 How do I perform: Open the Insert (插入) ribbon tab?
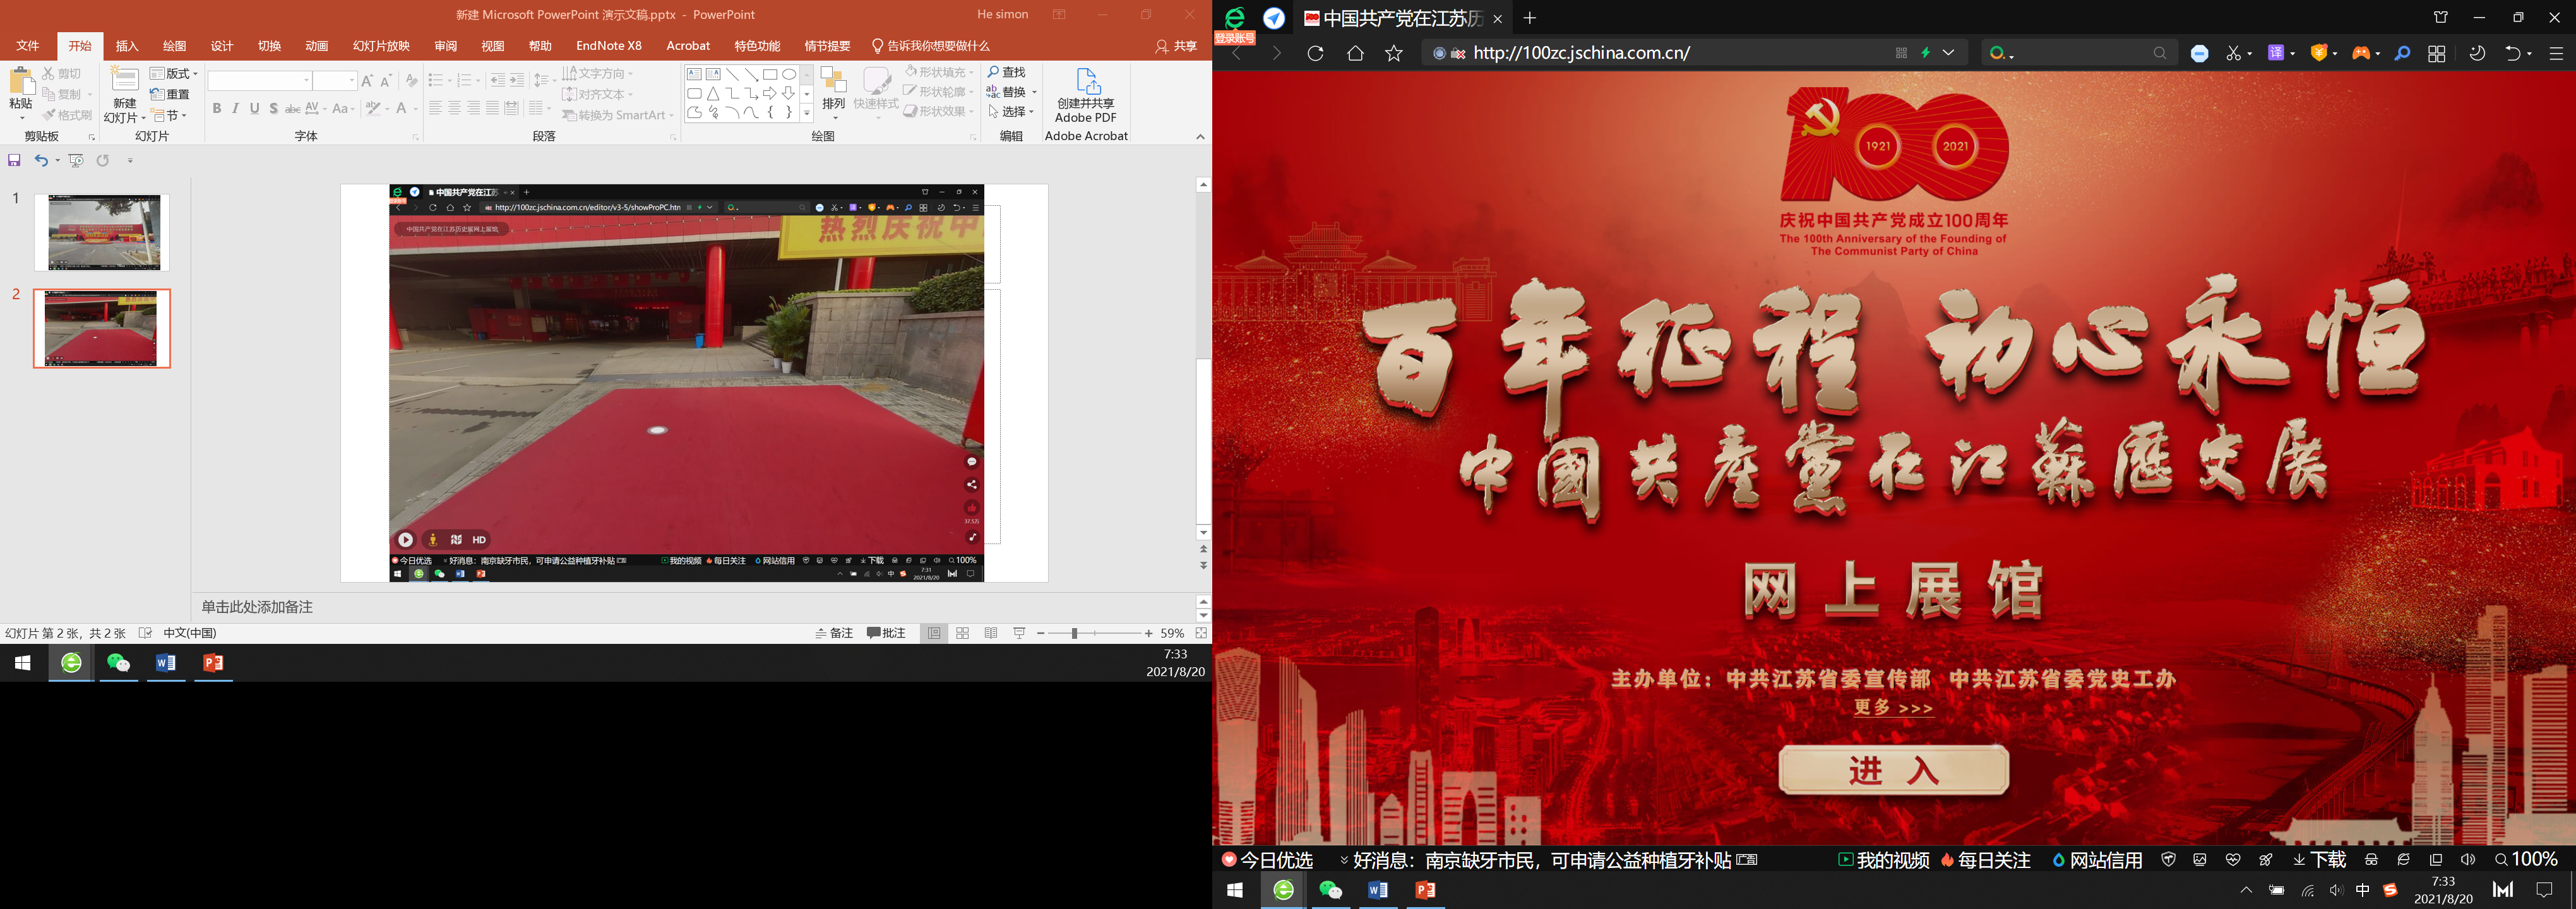tap(126, 46)
